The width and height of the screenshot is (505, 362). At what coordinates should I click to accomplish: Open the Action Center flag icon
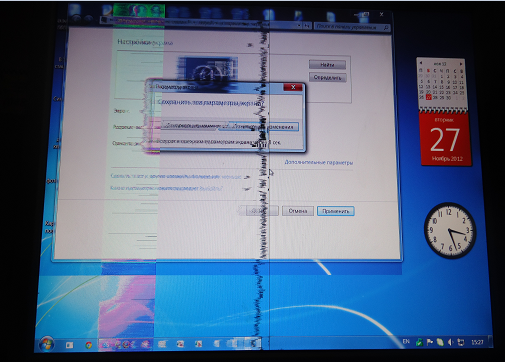point(430,342)
